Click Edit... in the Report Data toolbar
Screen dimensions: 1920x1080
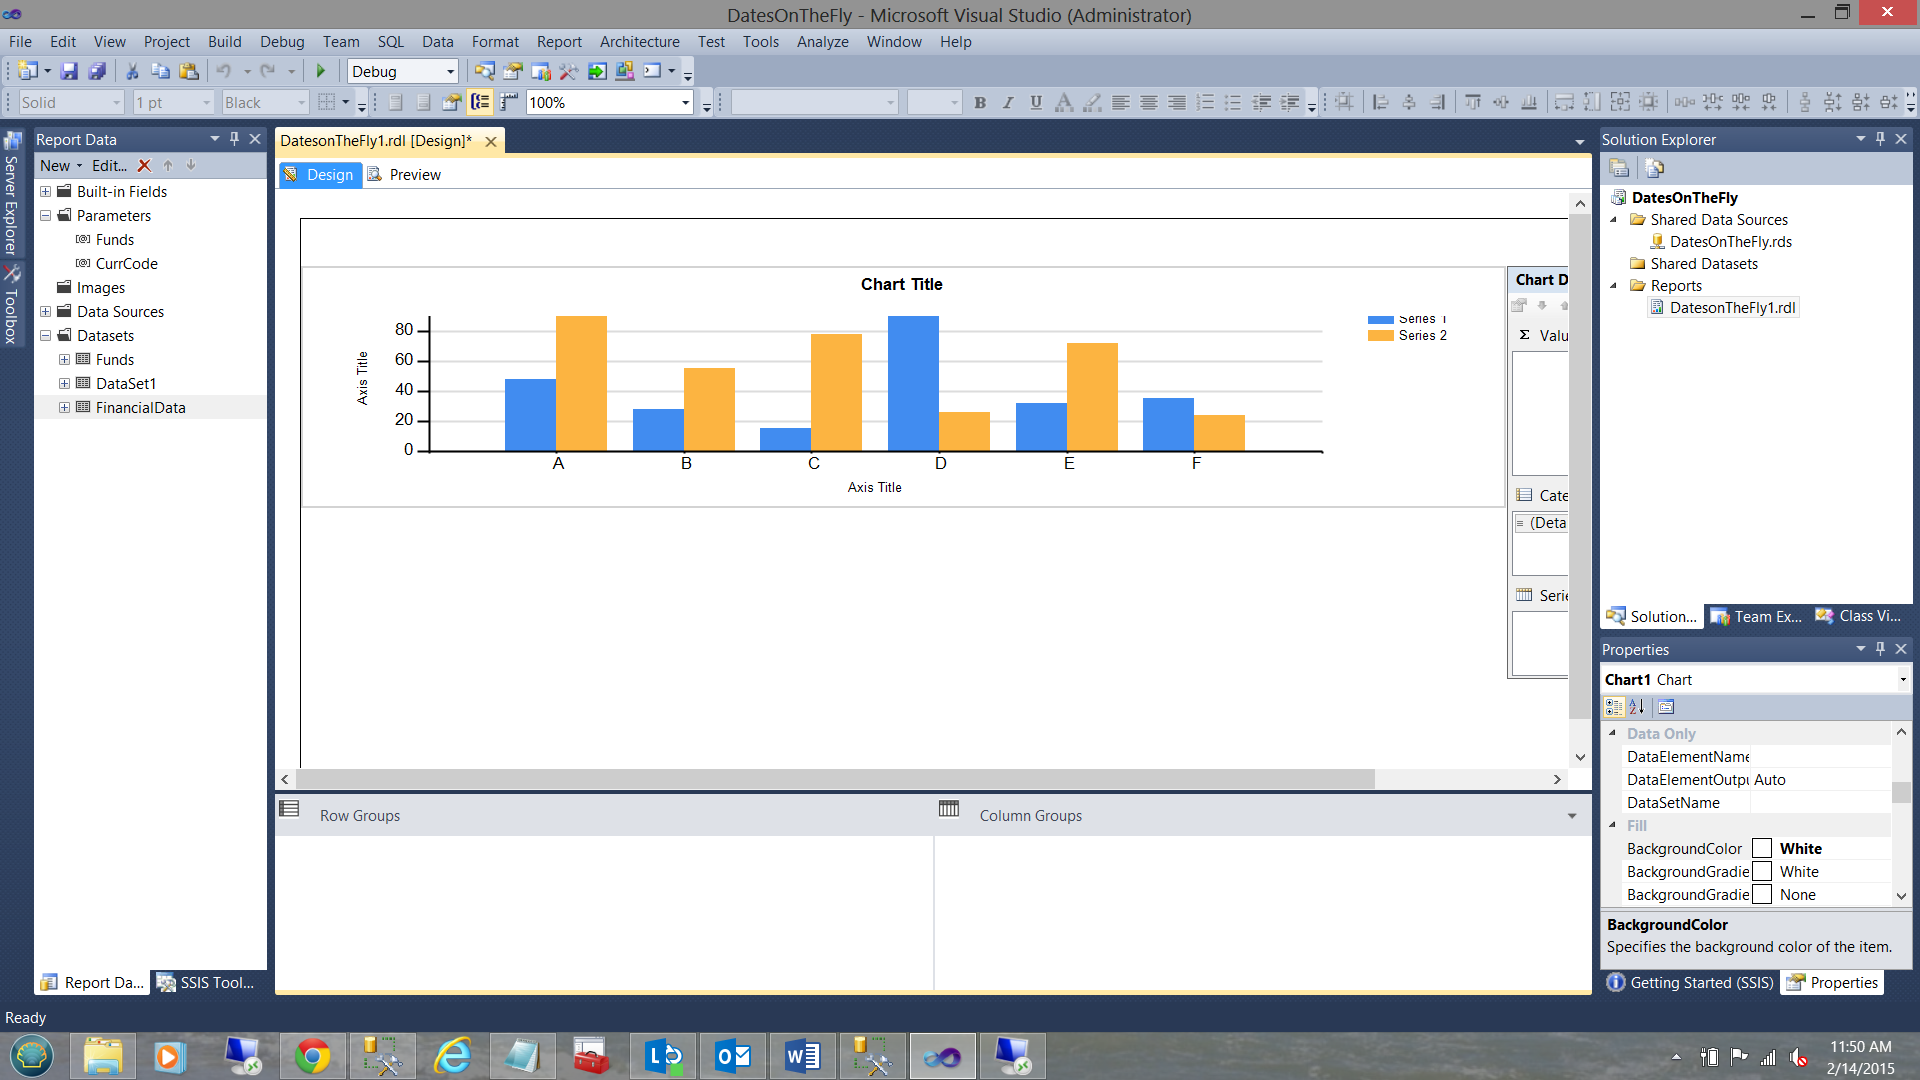[x=109, y=166]
